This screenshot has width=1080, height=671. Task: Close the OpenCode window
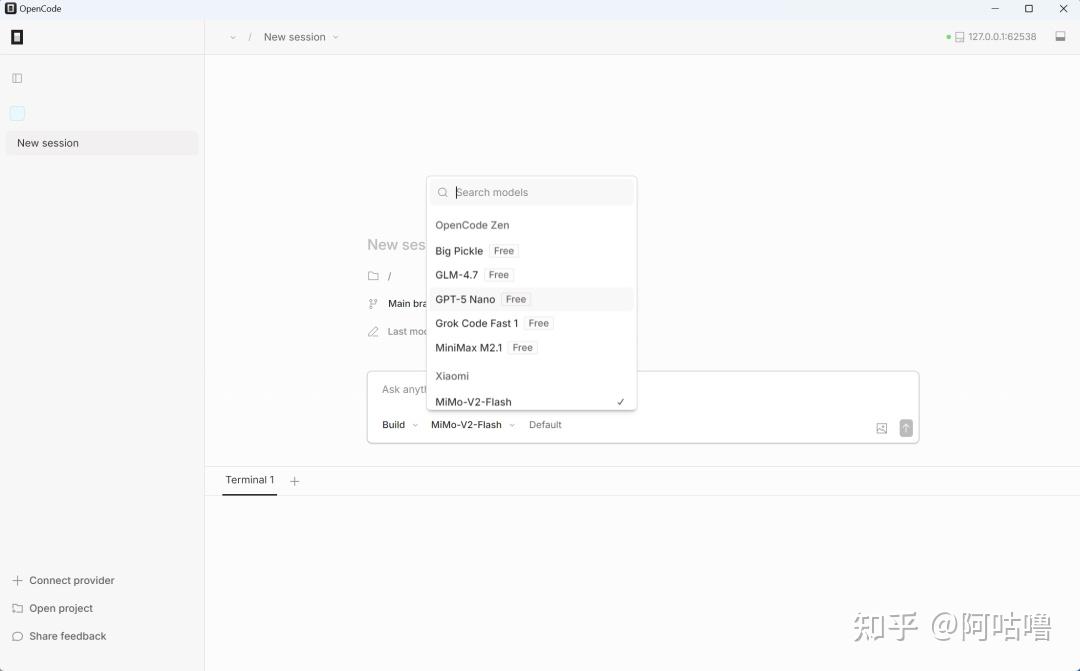pyautogui.click(x=1063, y=9)
